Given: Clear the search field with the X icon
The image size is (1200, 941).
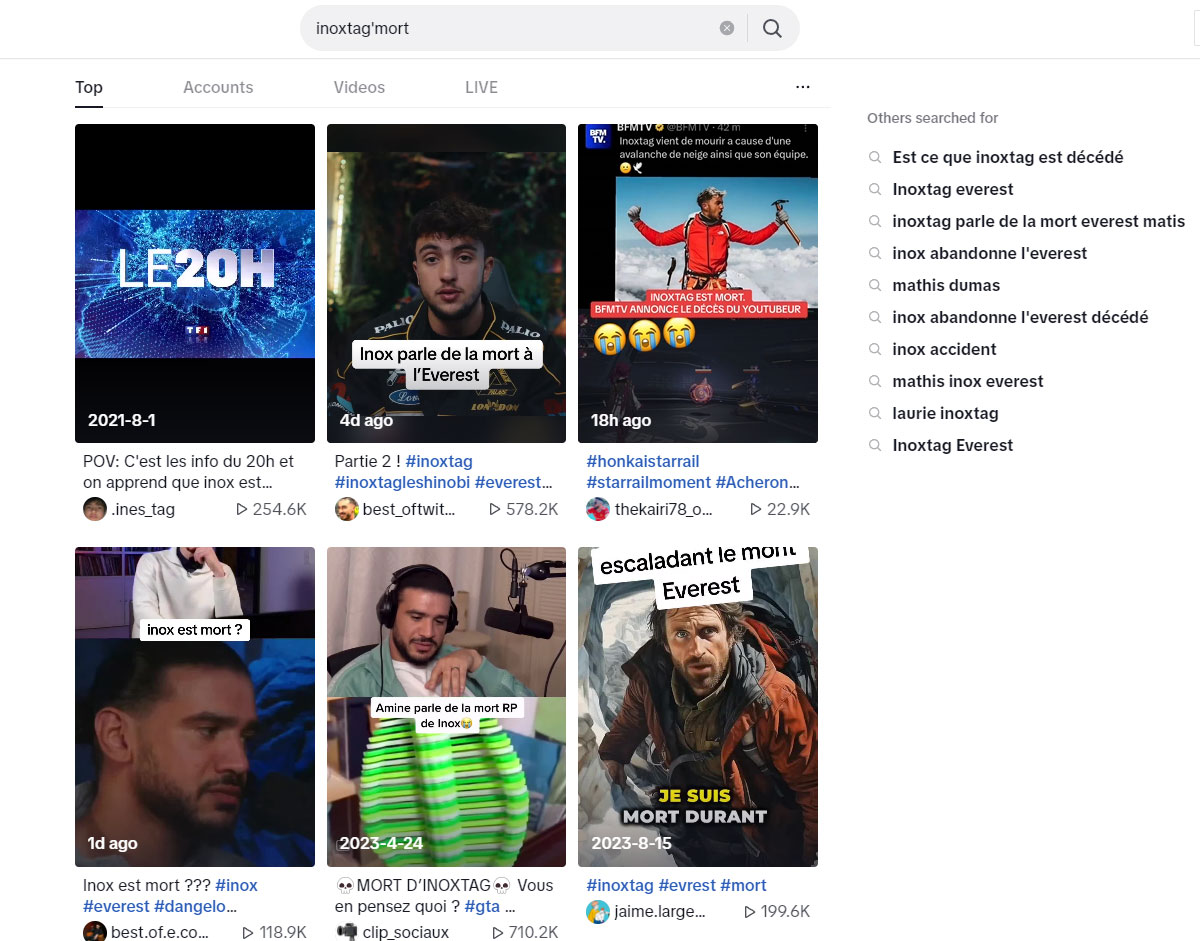Looking at the screenshot, I should (x=727, y=28).
